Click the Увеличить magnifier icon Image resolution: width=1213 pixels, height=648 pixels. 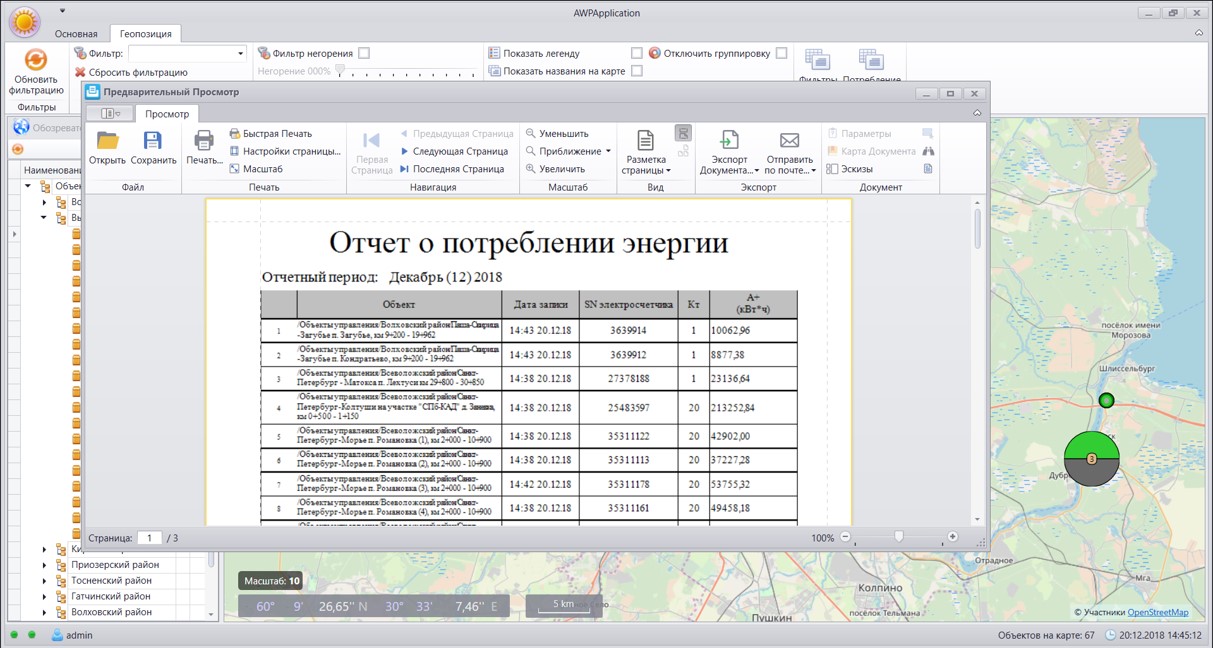click(532, 169)
